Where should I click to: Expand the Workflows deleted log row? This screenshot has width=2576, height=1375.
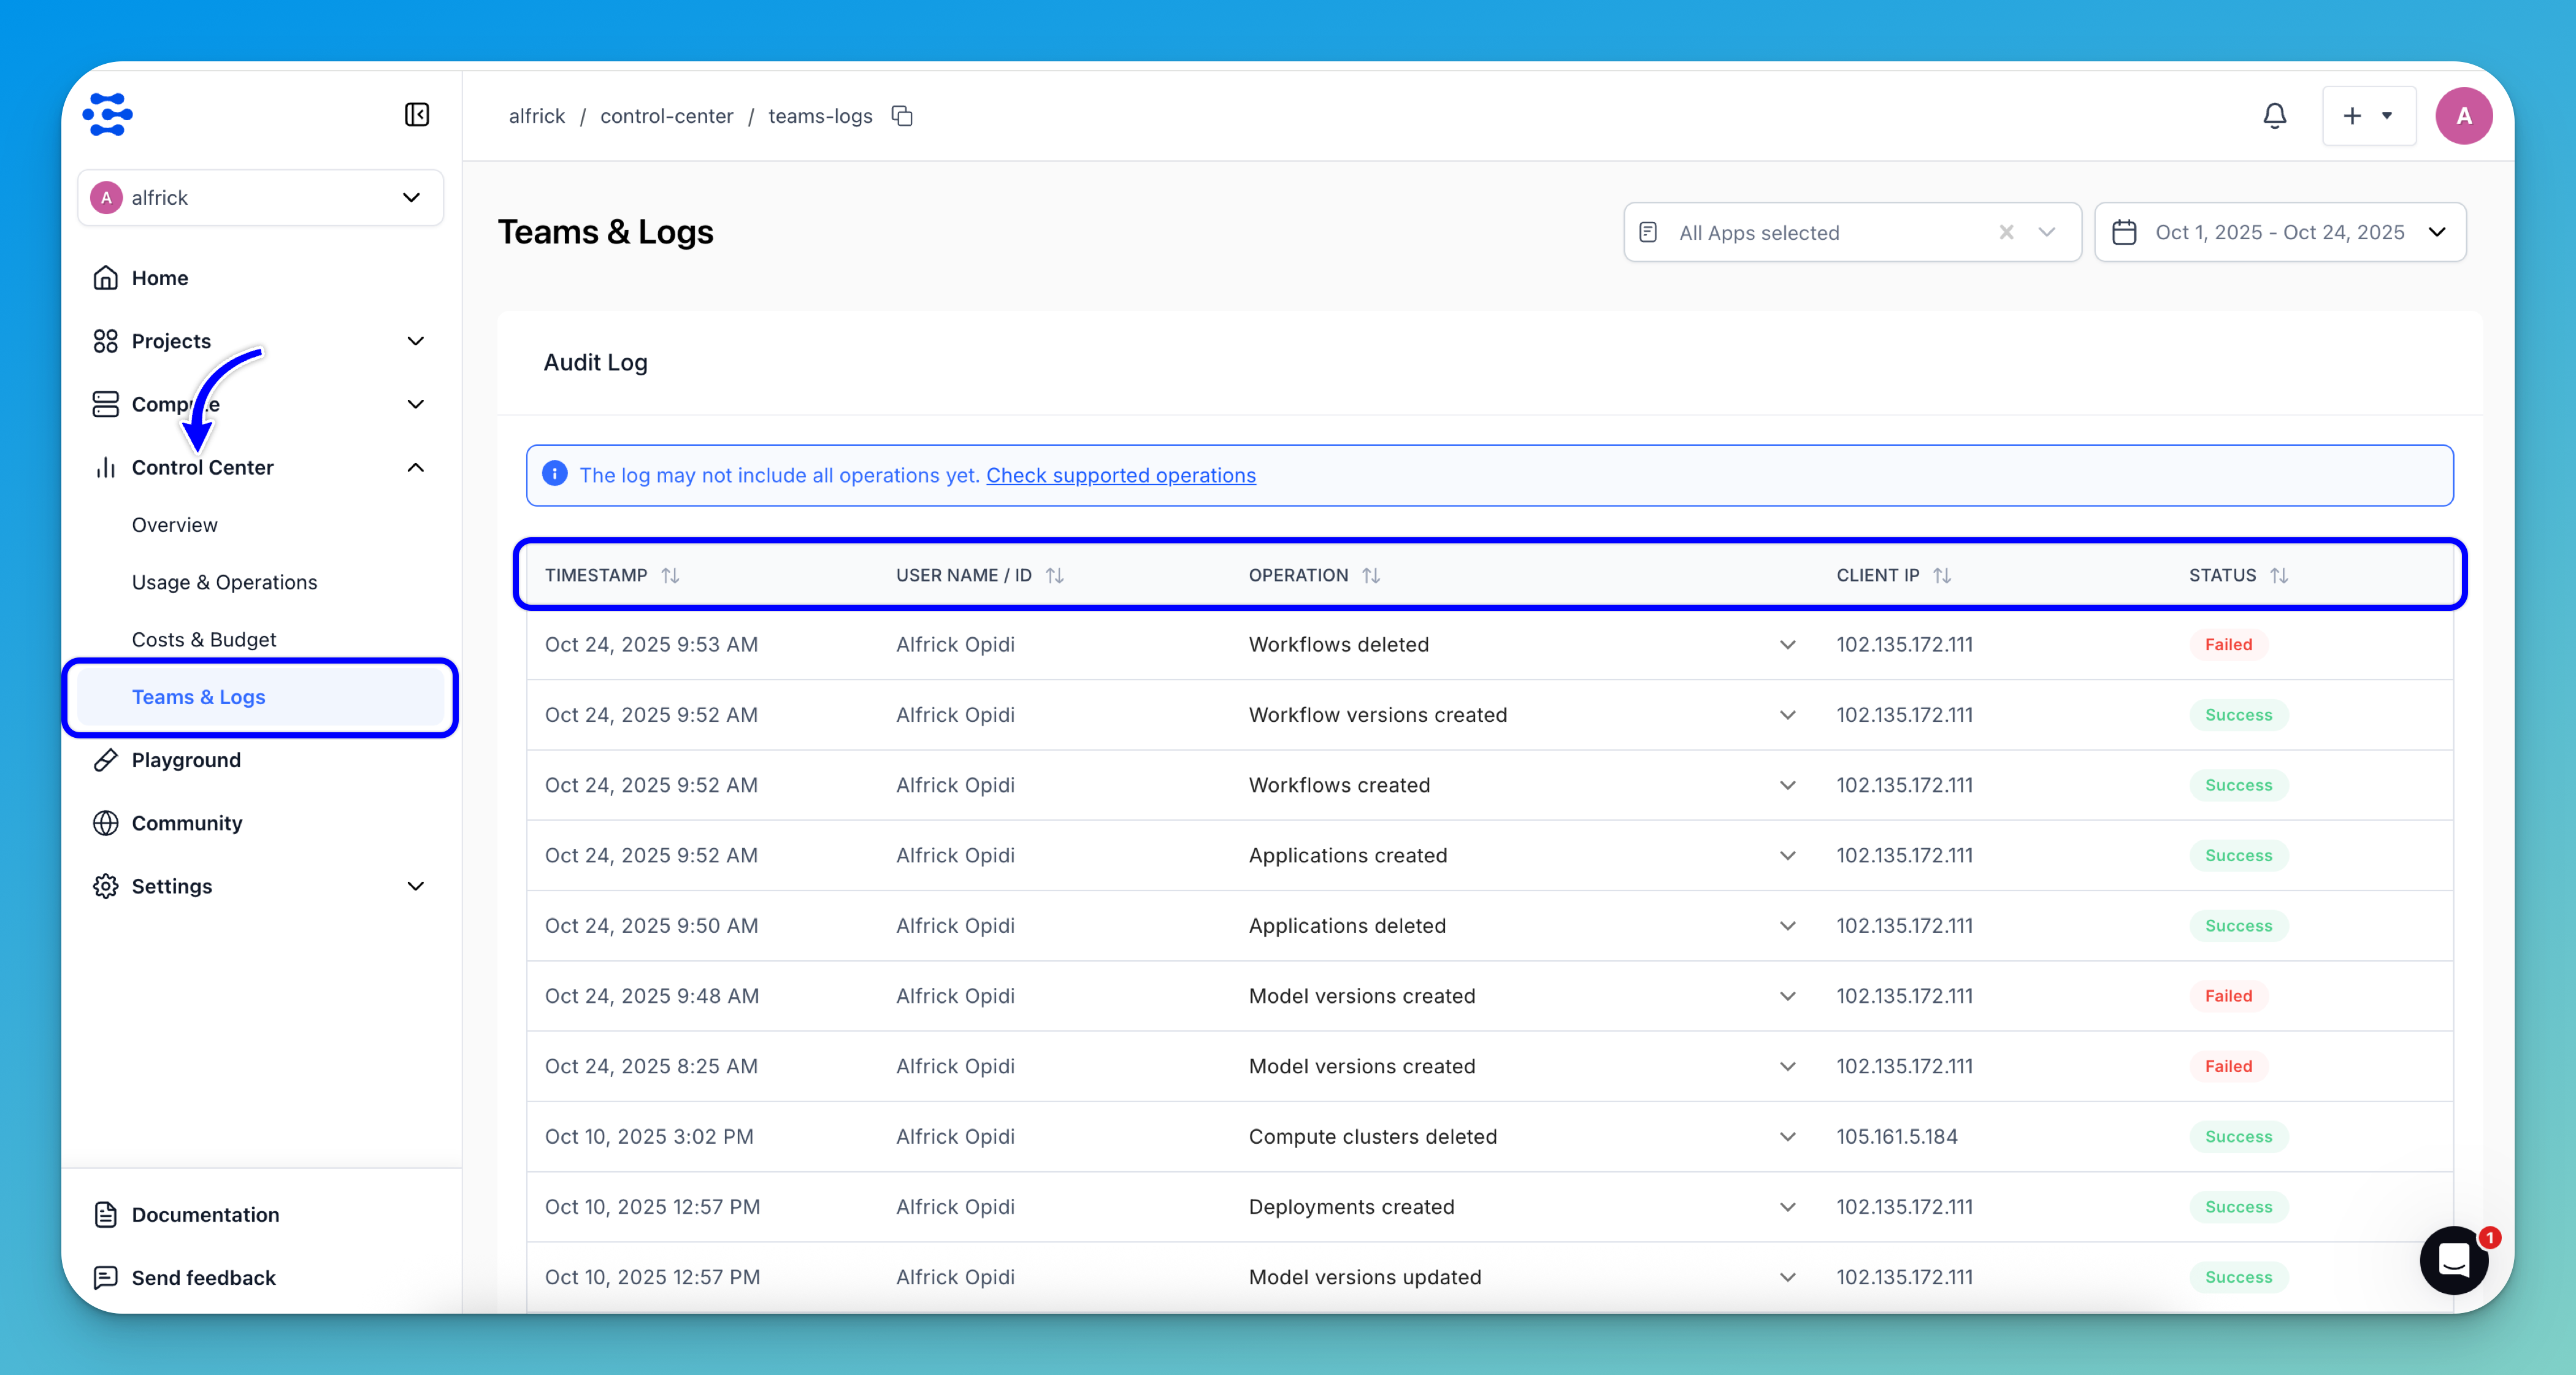tap(1787, 645)
